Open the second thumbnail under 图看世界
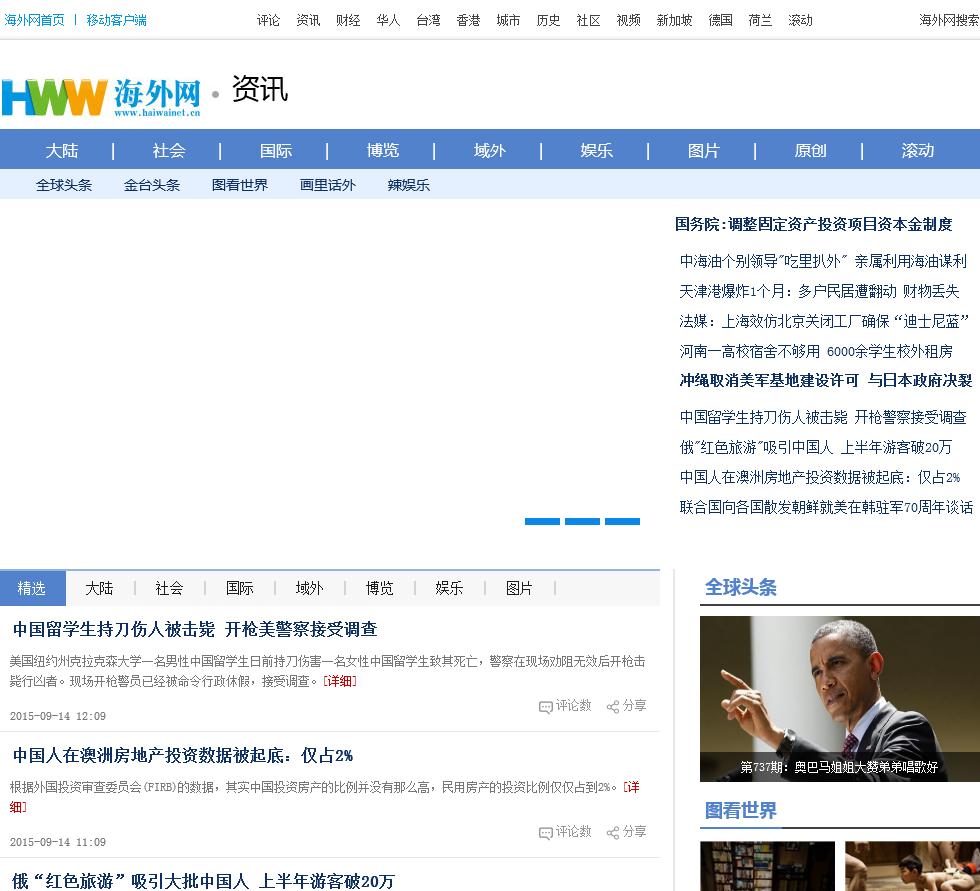Viewport: 980px width, 891px height. tap(912, 866)
